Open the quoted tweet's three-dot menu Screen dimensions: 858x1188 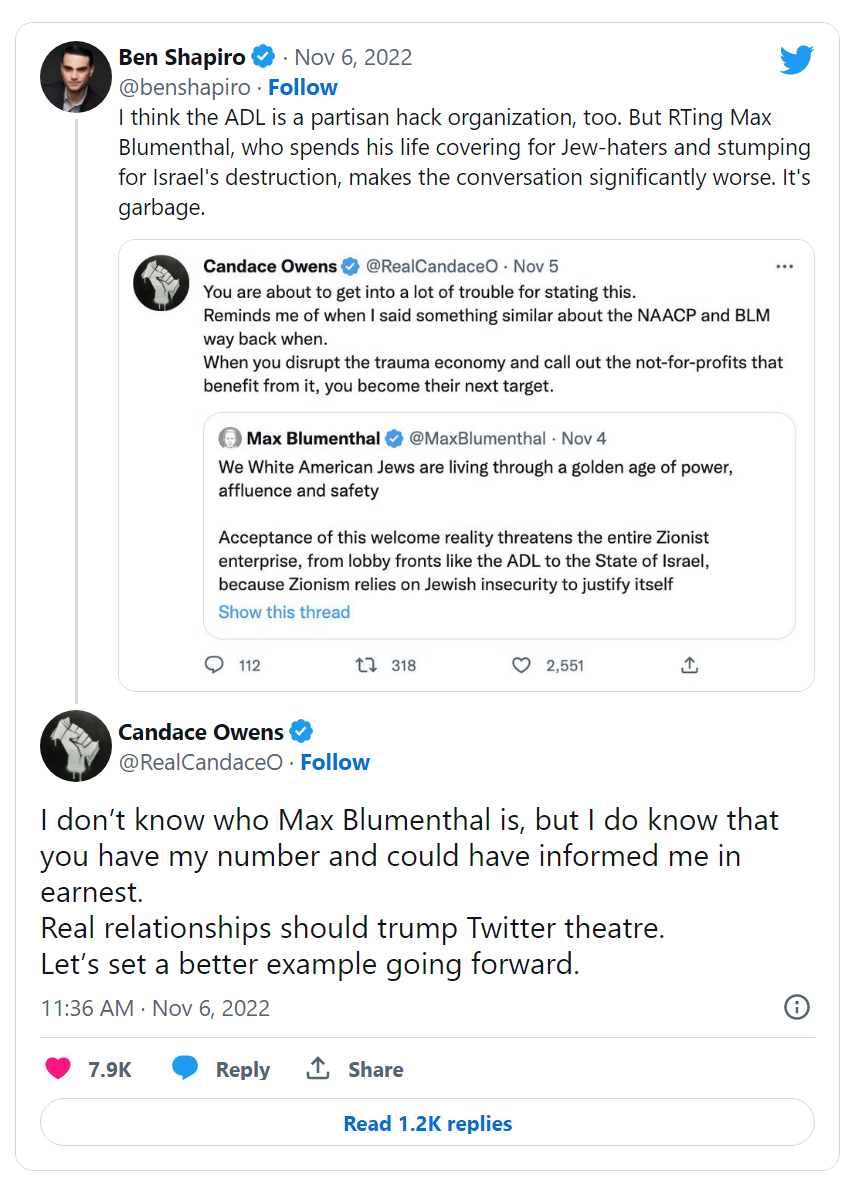(785, 266)
